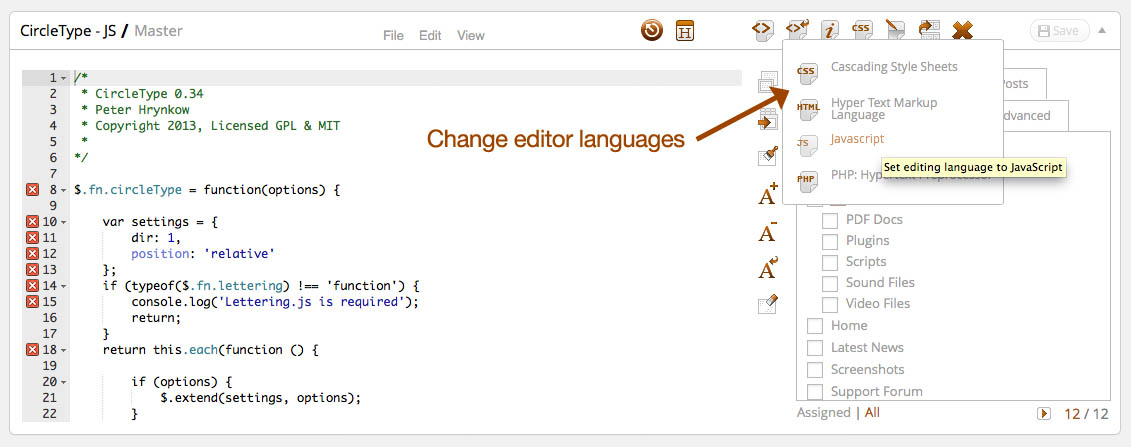Screen dimensions: 1131x447
Task: Fold the code block at line 18
Action: (64, 350)
